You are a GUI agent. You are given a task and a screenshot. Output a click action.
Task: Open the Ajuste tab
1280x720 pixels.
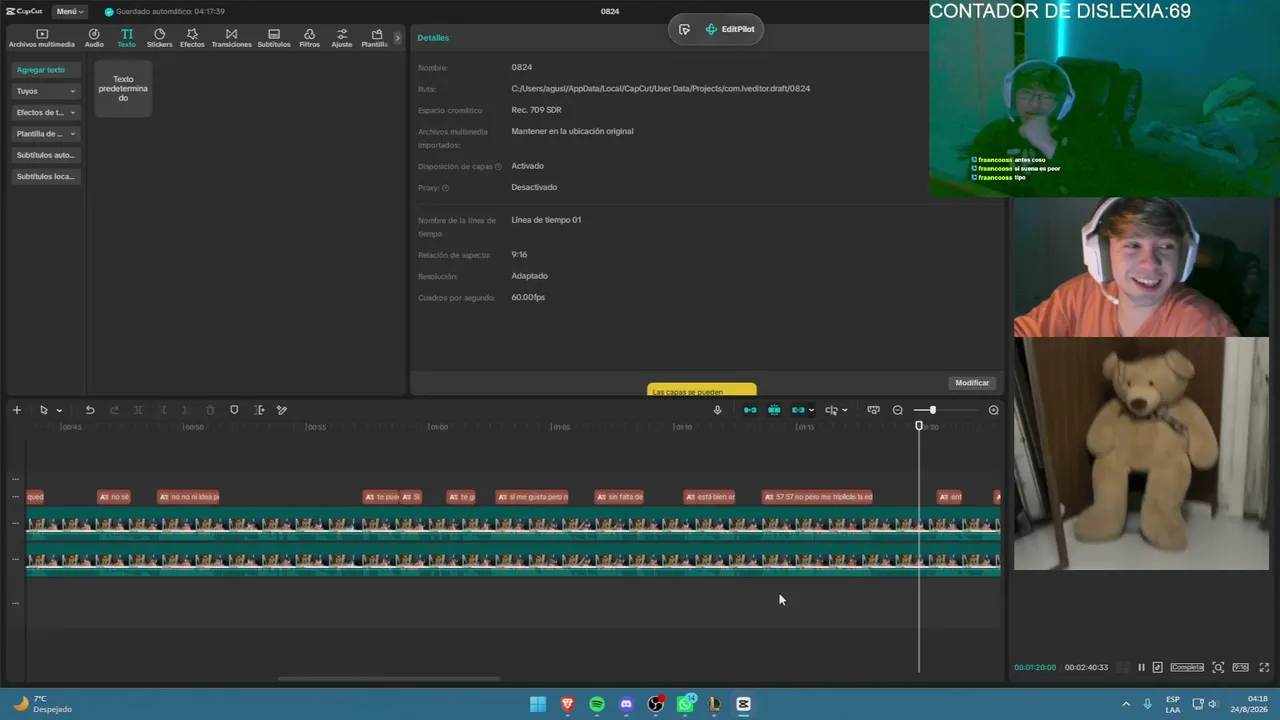tap(342, 38)
